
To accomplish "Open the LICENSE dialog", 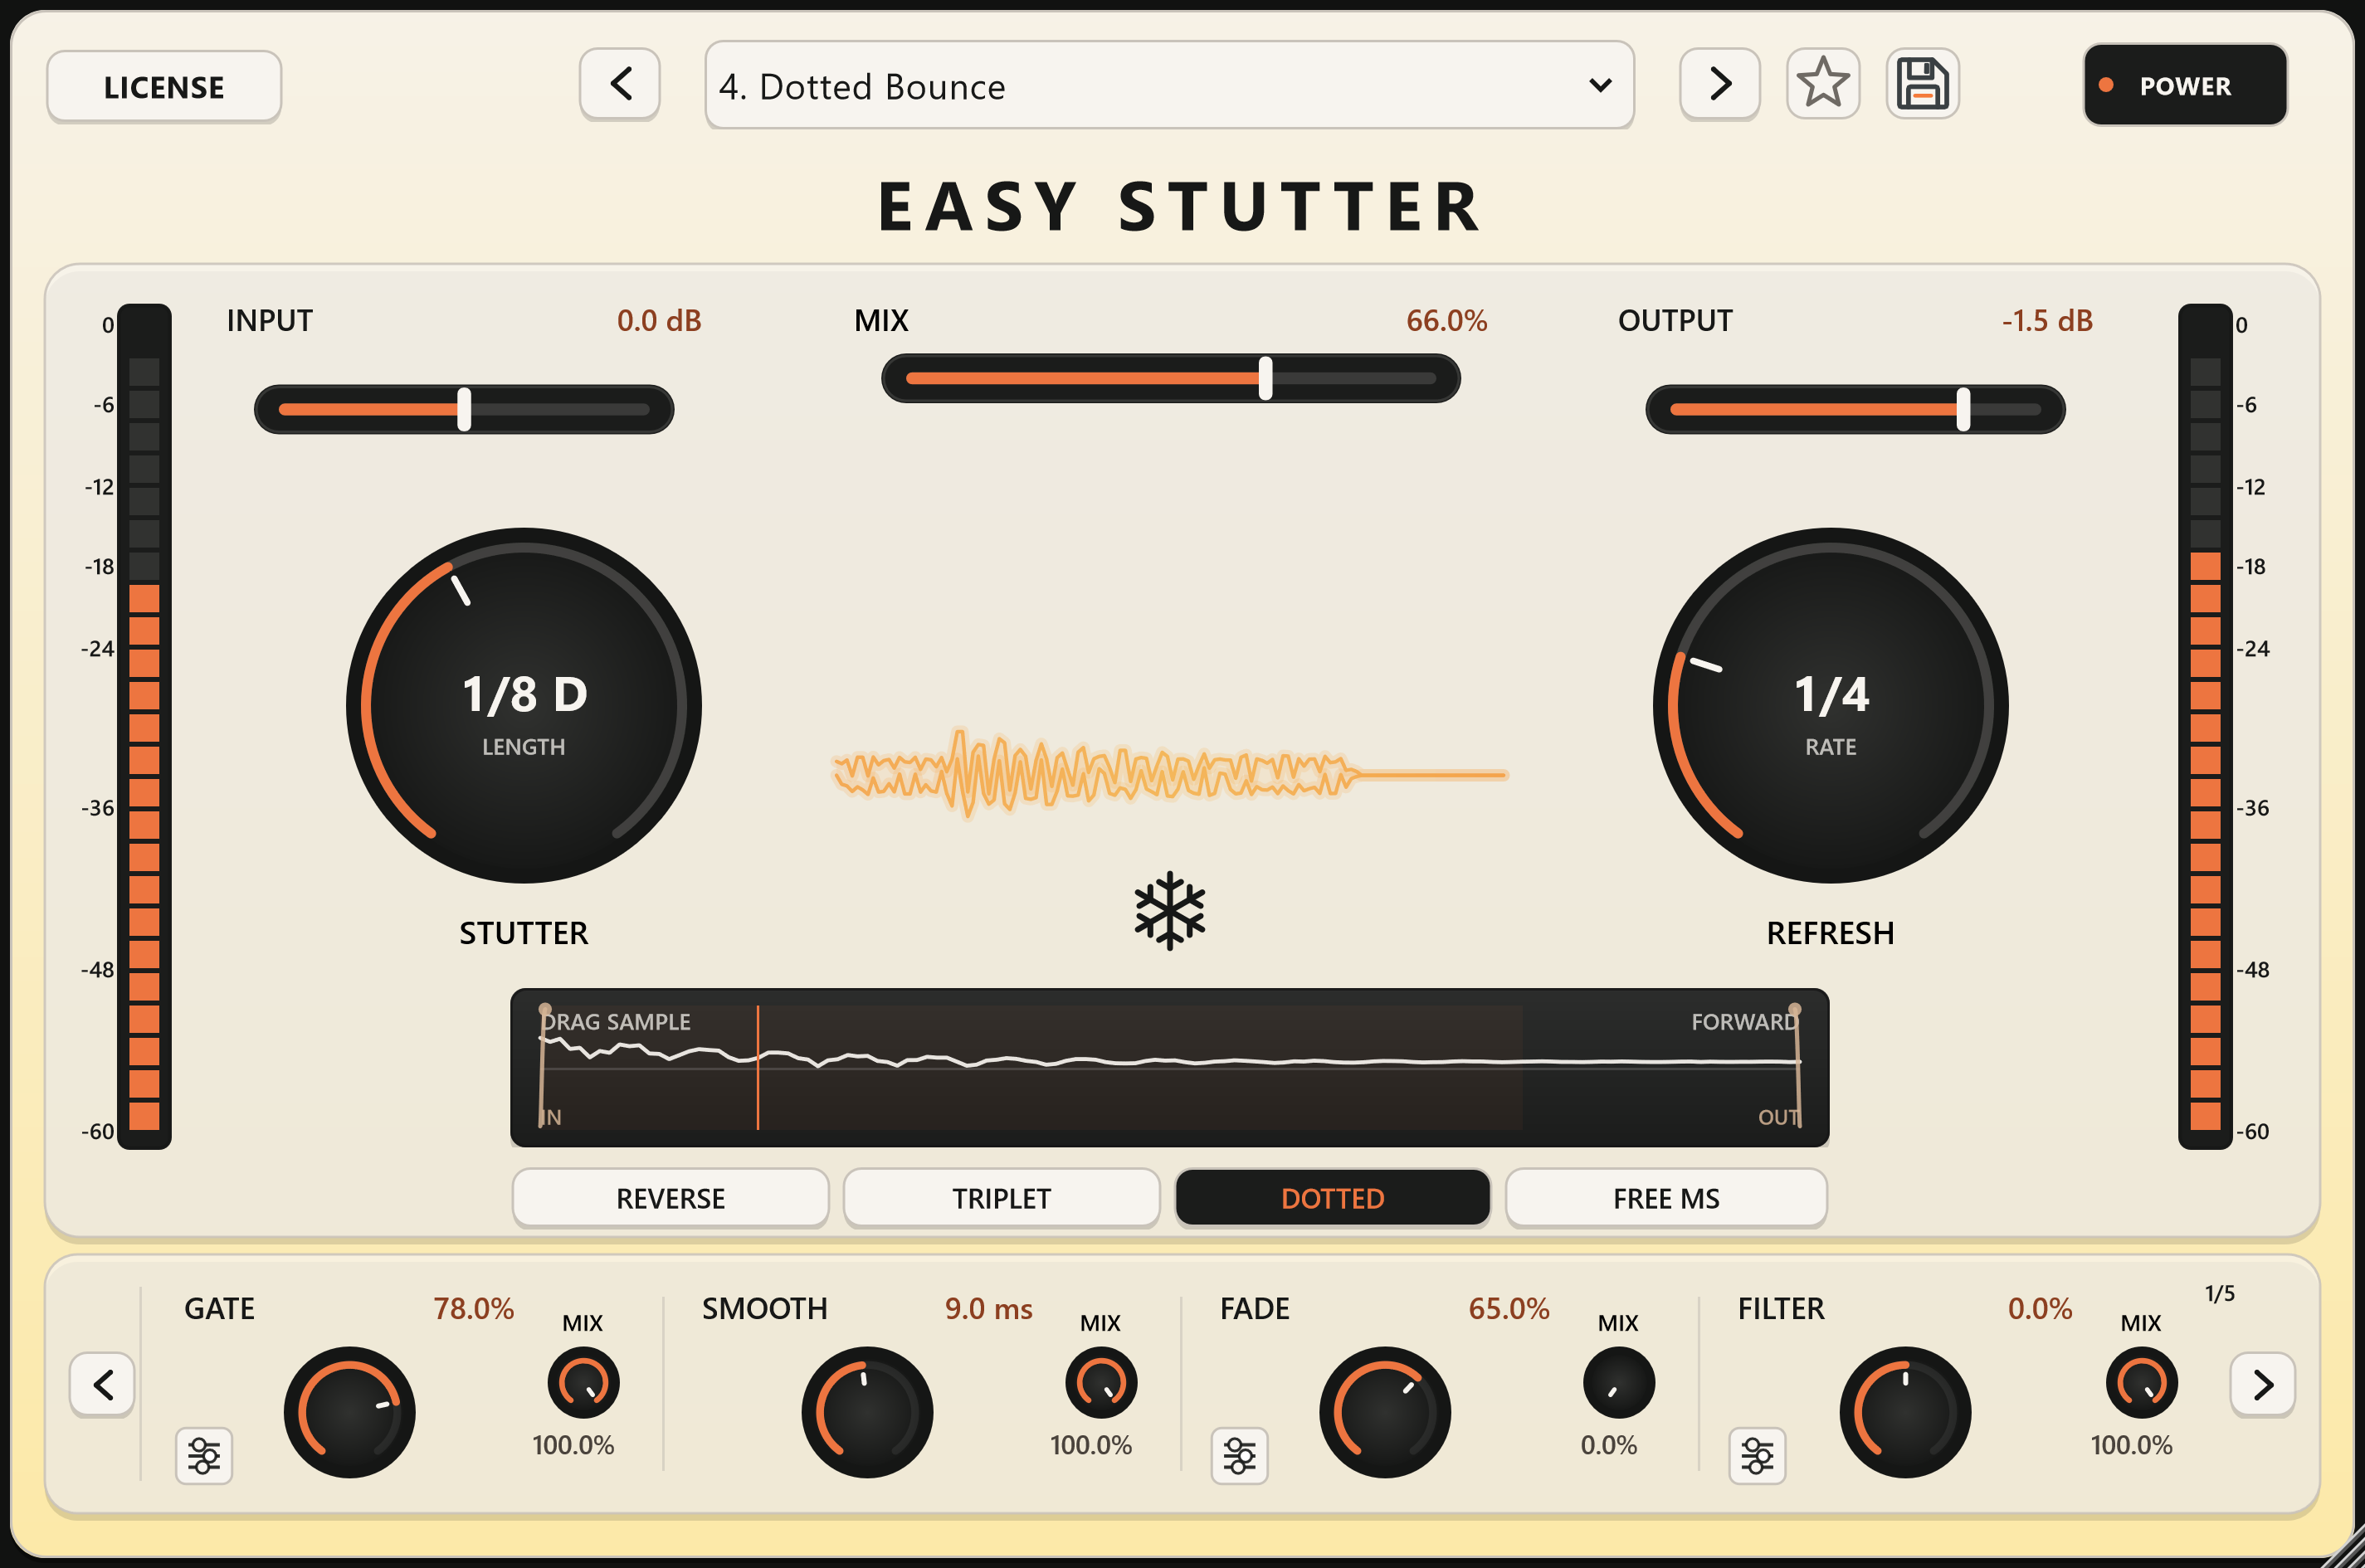I will point(164,87).
